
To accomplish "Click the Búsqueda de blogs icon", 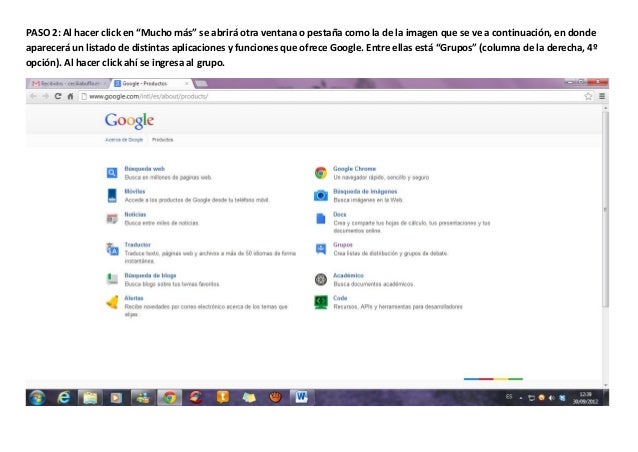I will 112,279.
